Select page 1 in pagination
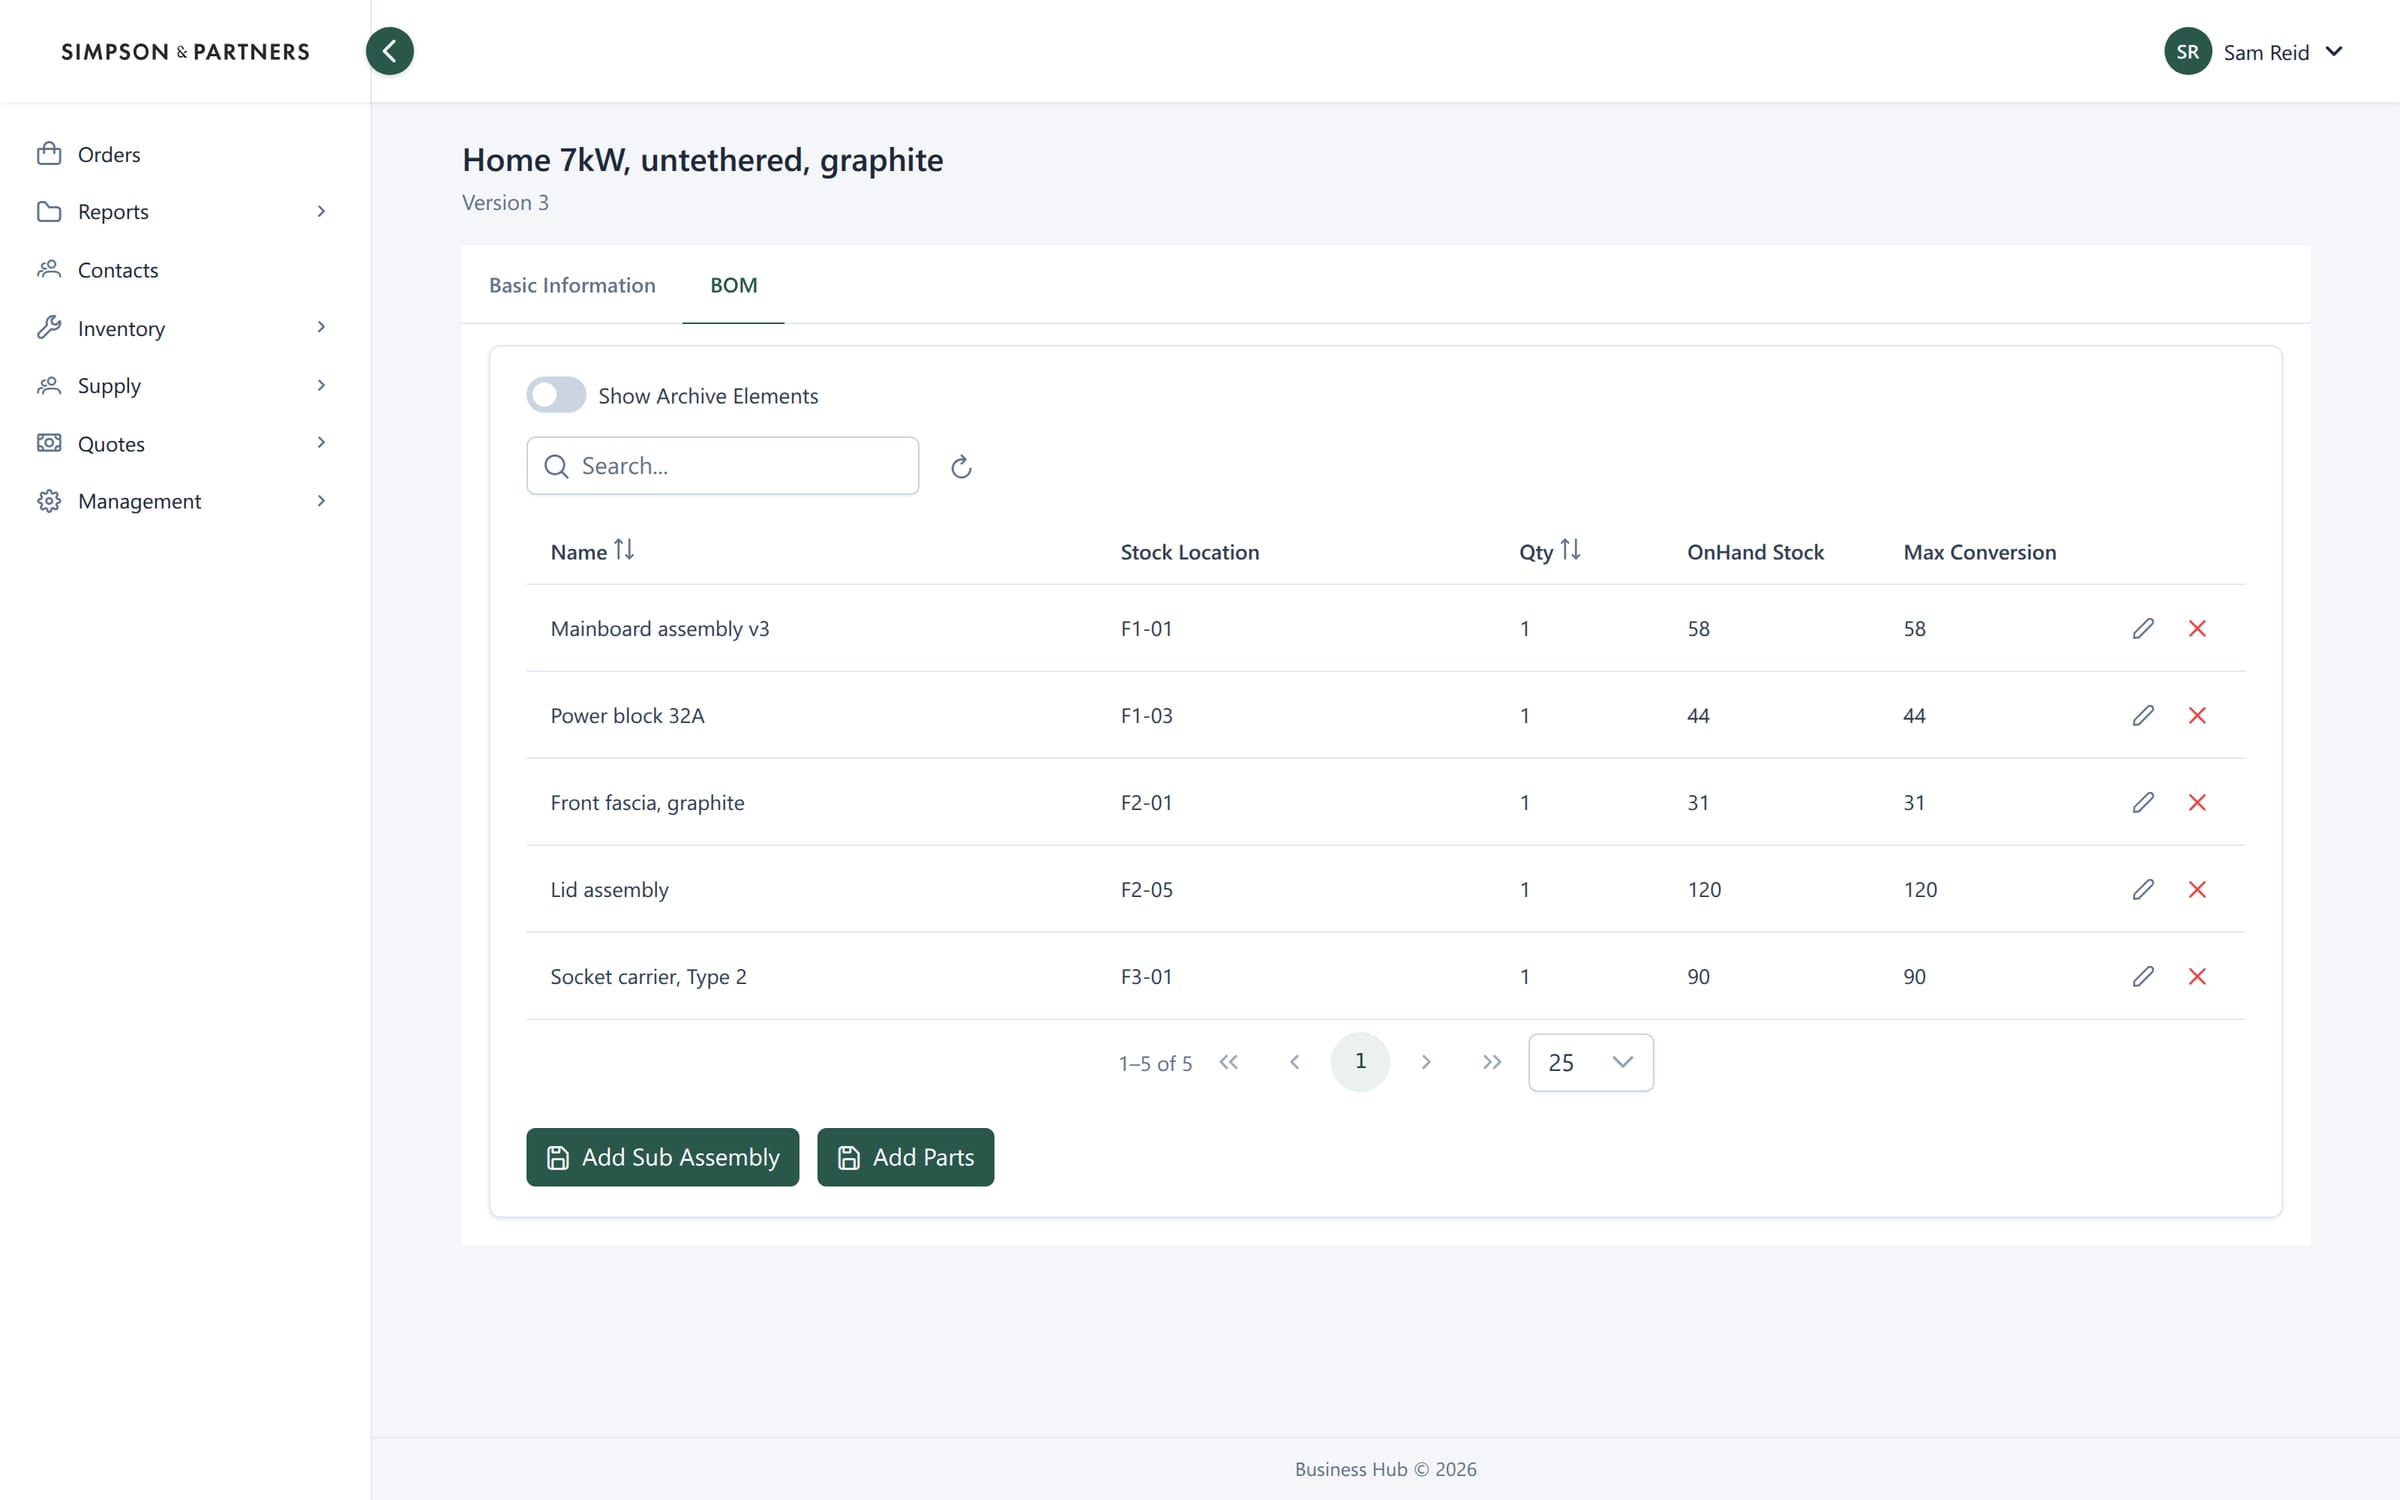 point(1360,1061)
